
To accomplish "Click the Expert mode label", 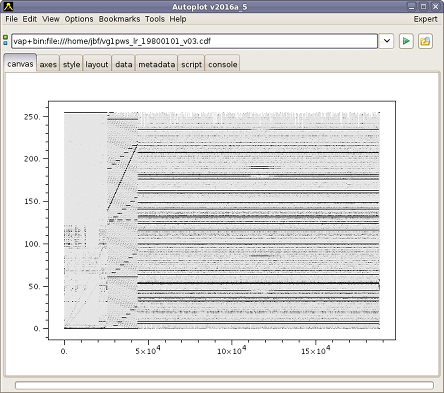I will click(x=425, y=19).
